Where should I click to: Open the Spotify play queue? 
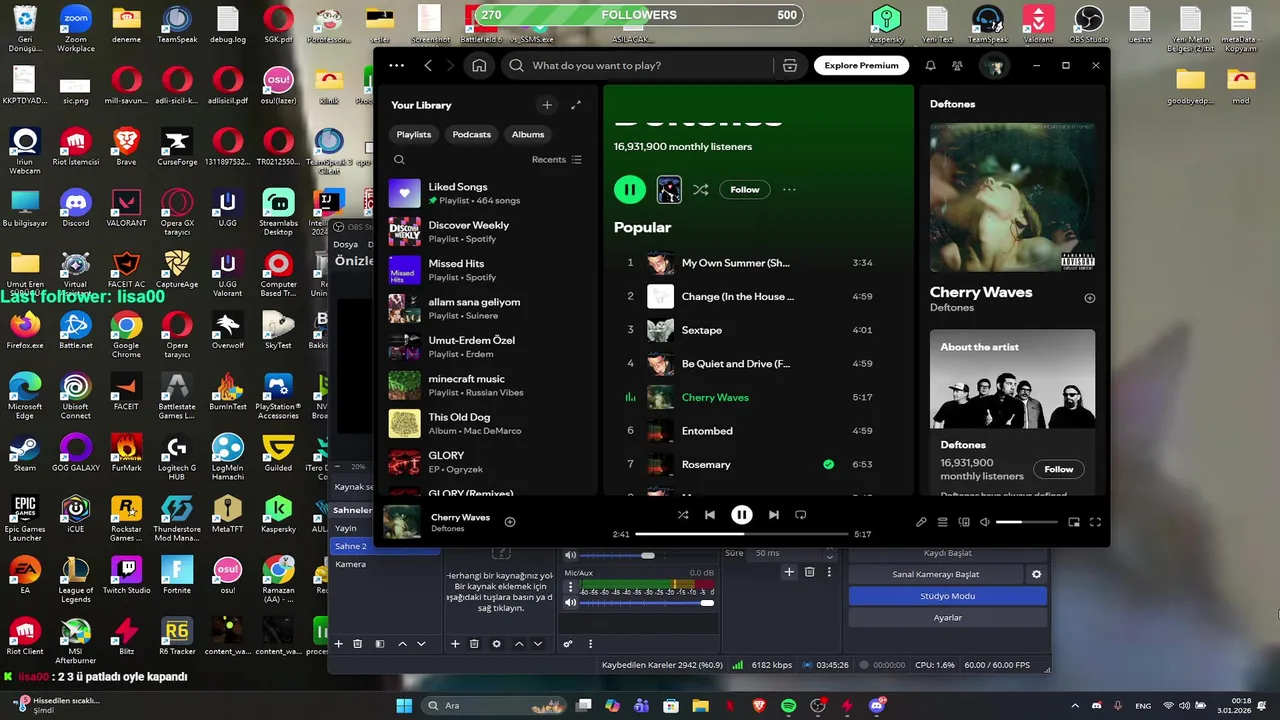[942, 522]
